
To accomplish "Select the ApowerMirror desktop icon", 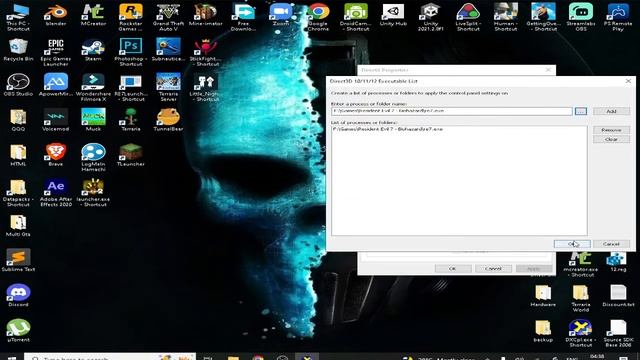I will pyautogui.click(x=56, y=85).
